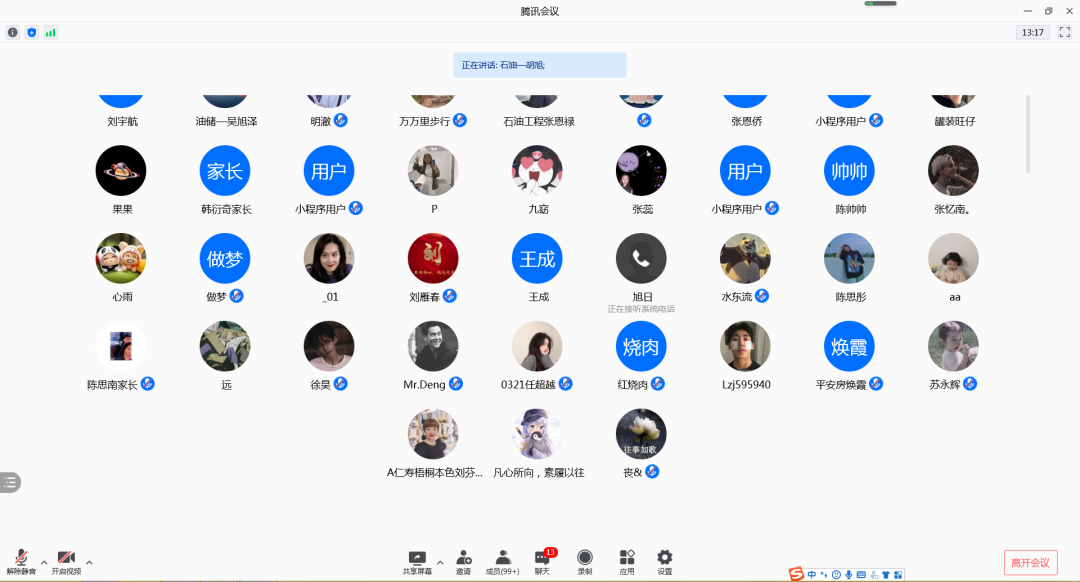Click 共享屏幕 to share screen
Viewport: 1080px width, 582px height.
click(x=417, y=561)
